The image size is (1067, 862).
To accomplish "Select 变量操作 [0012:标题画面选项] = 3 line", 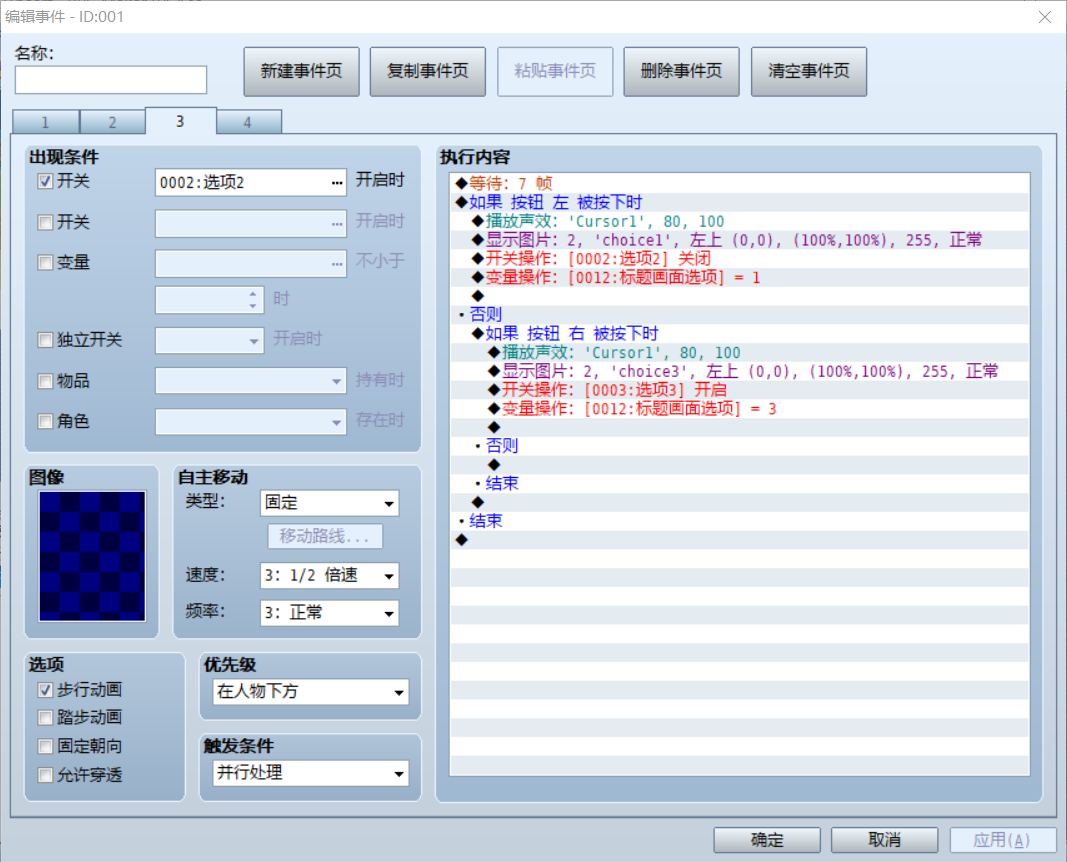I will coord(740,409).
